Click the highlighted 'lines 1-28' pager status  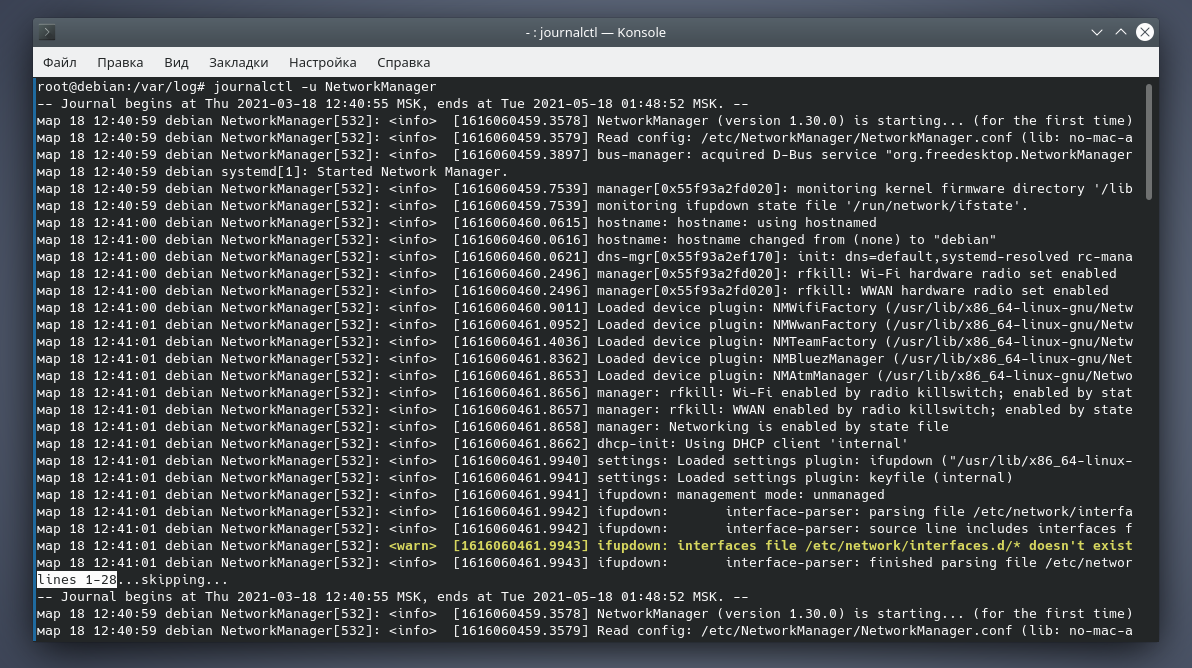tap(77, 580)
